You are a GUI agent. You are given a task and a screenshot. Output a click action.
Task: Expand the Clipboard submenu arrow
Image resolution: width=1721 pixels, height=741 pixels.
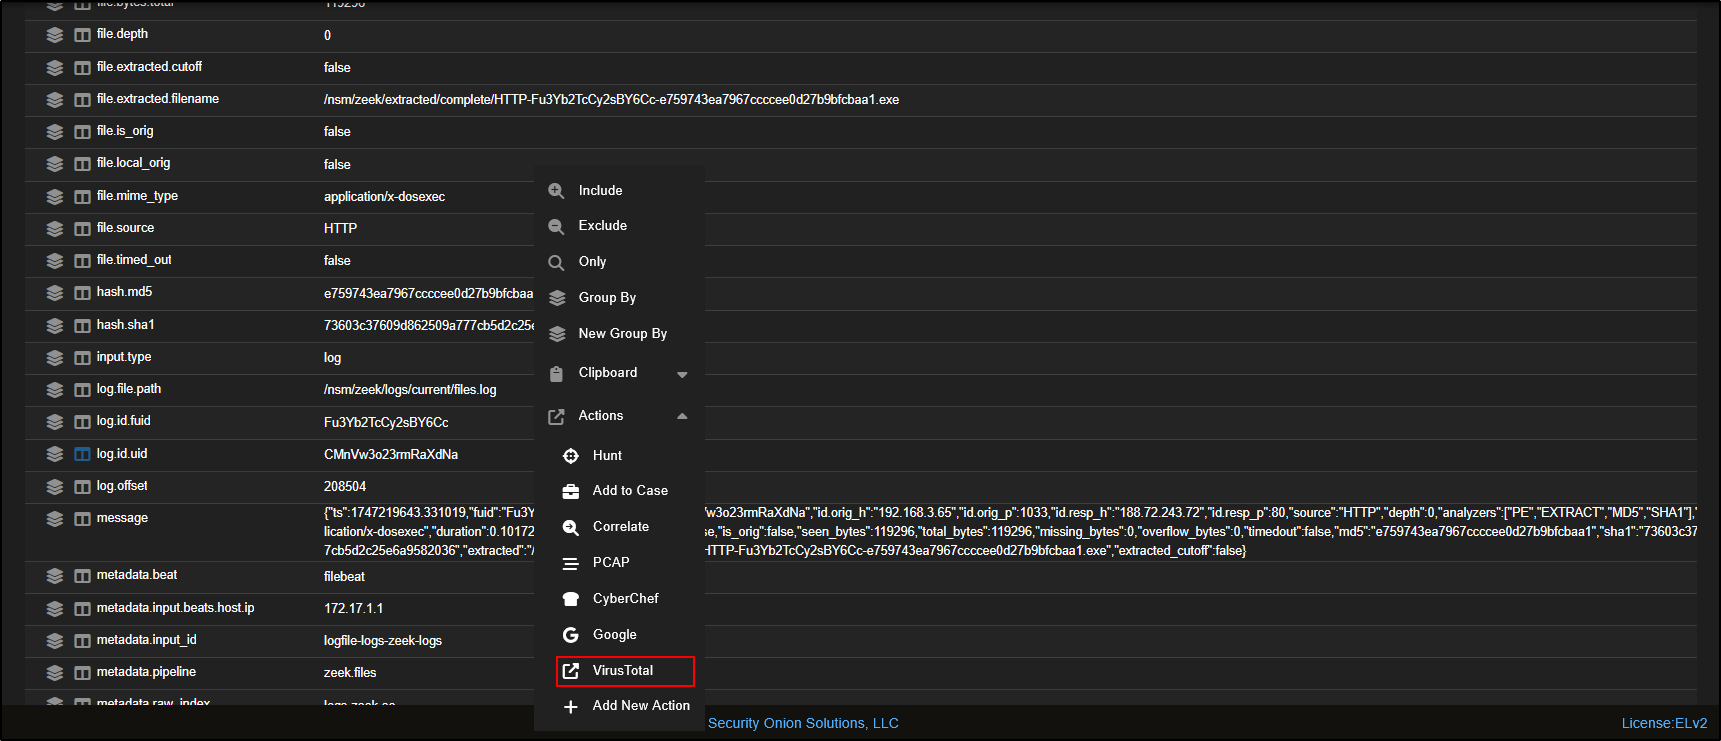(682, 374)
